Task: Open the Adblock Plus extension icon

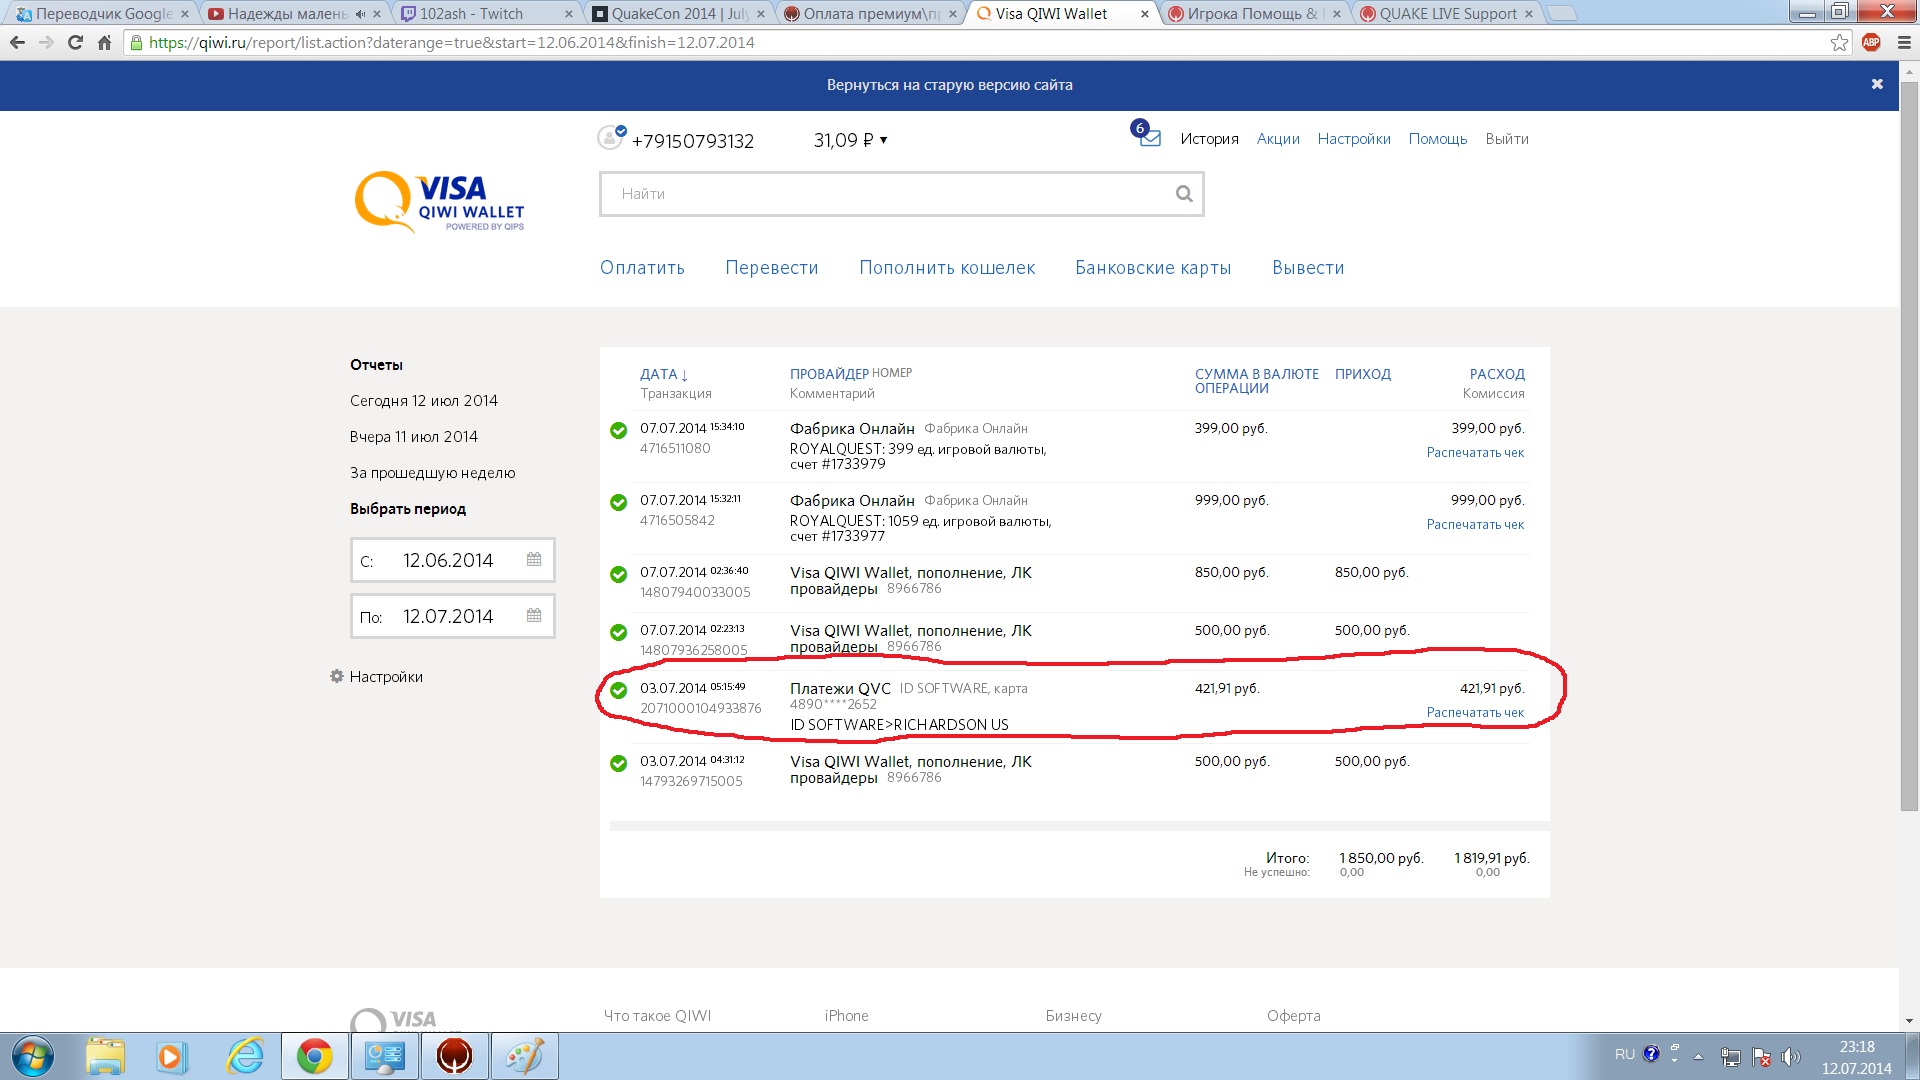Action: [x=1871, y=42]
